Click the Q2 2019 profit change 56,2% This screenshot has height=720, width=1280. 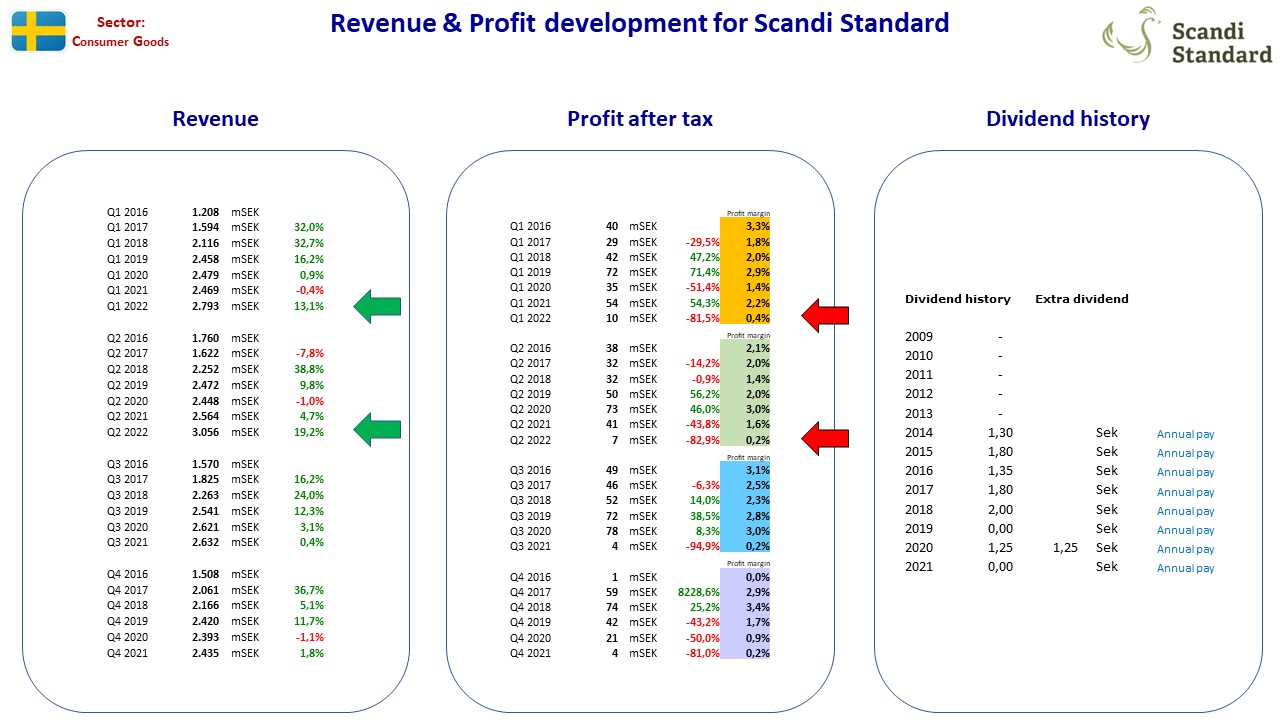pyautogui.click(x=704, y=394)
